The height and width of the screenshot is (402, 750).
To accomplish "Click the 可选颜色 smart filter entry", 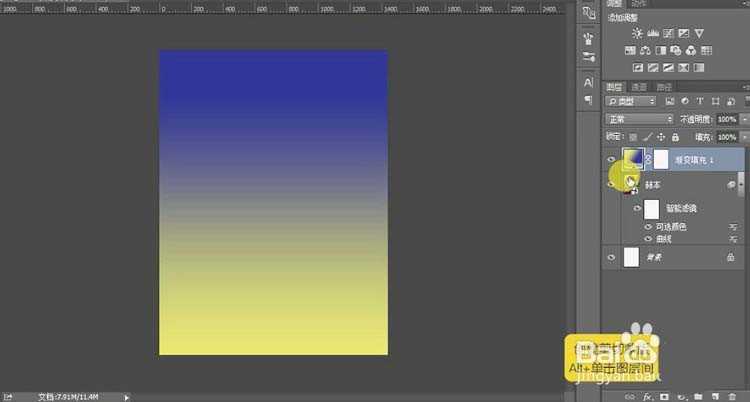I will [670, 227].
